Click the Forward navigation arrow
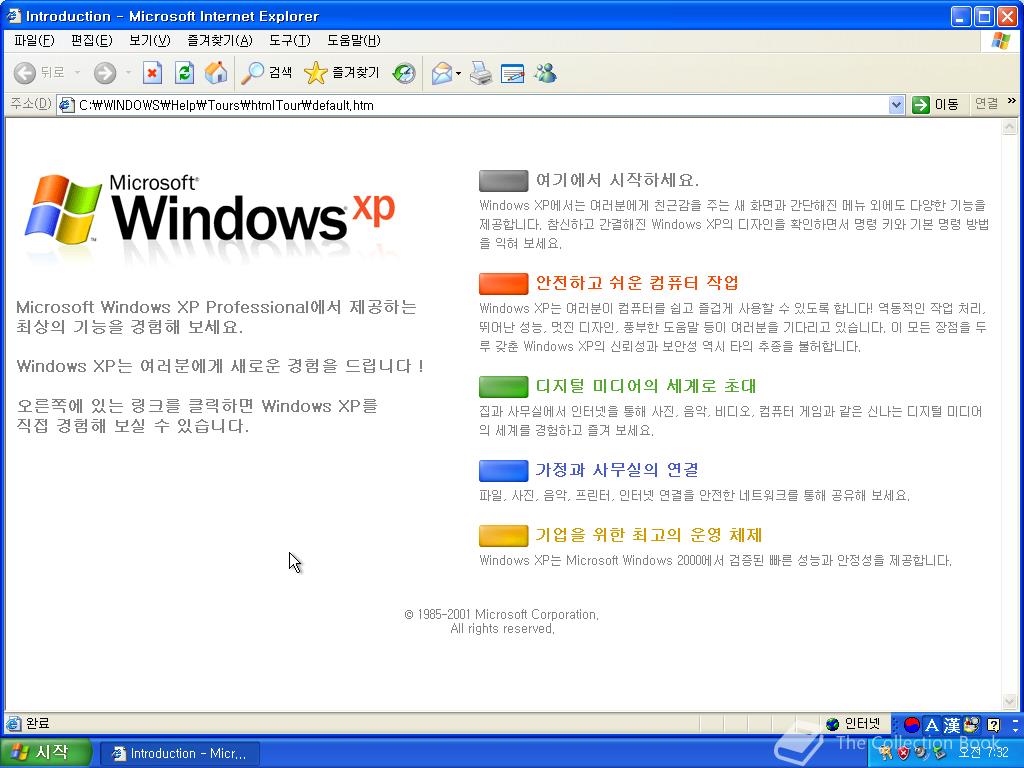This screenshot has width=1024, height=768. (x=104, y=73)
